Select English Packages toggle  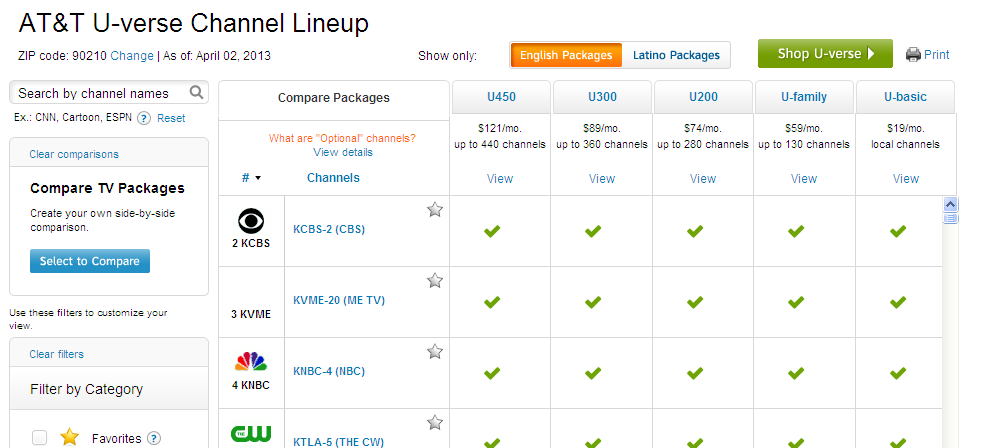coord(566,55)
